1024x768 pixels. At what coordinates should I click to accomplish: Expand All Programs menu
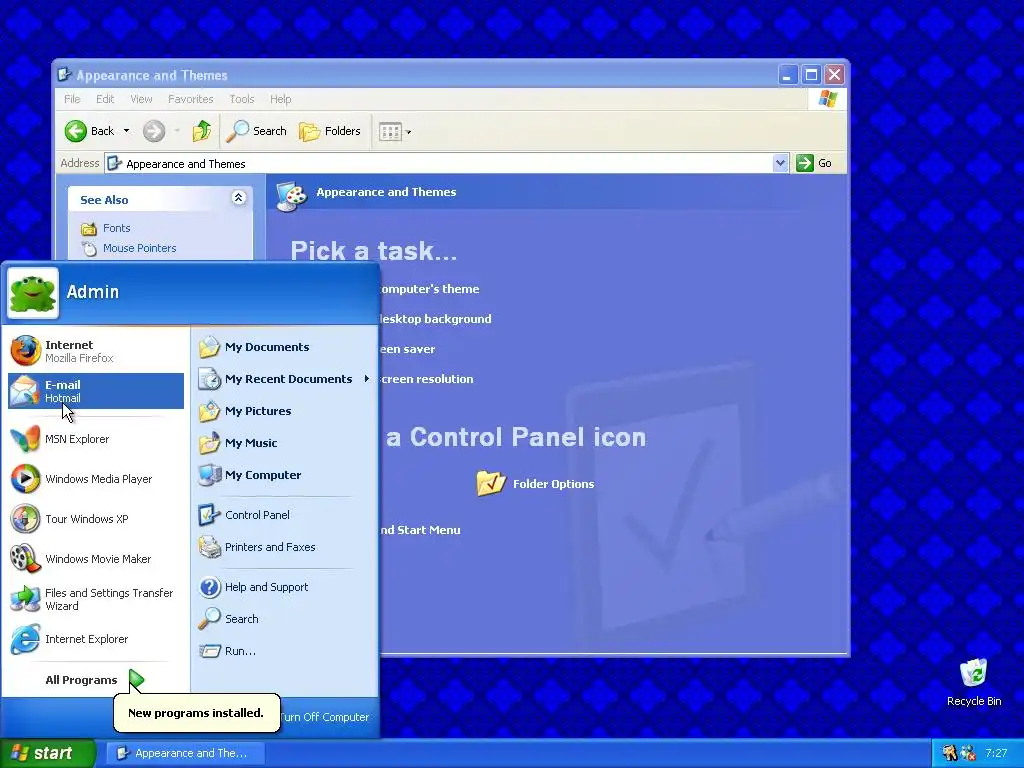(95, 680)
